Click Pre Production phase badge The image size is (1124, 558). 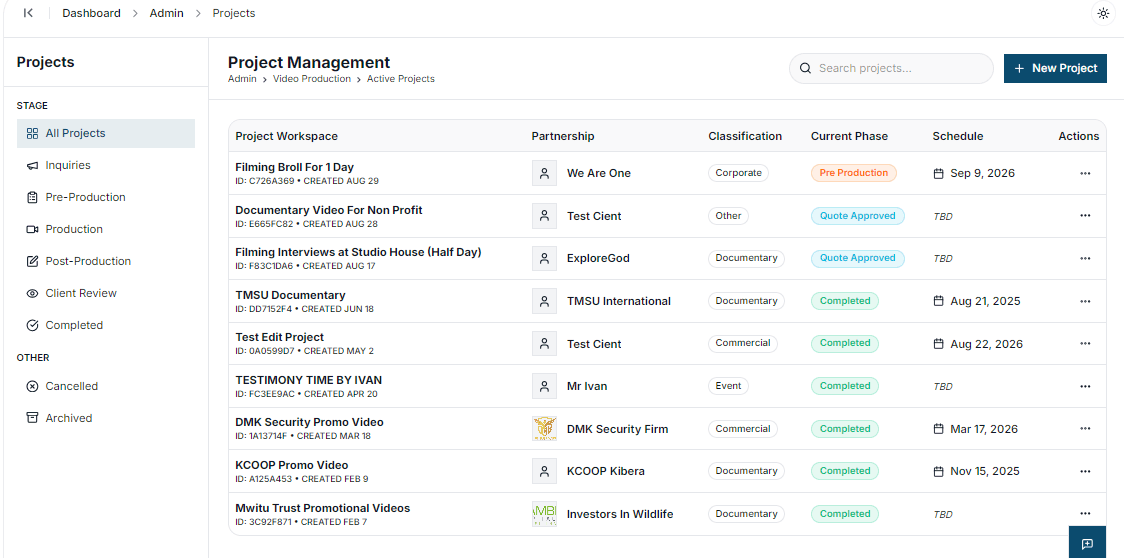coord(854,173)
